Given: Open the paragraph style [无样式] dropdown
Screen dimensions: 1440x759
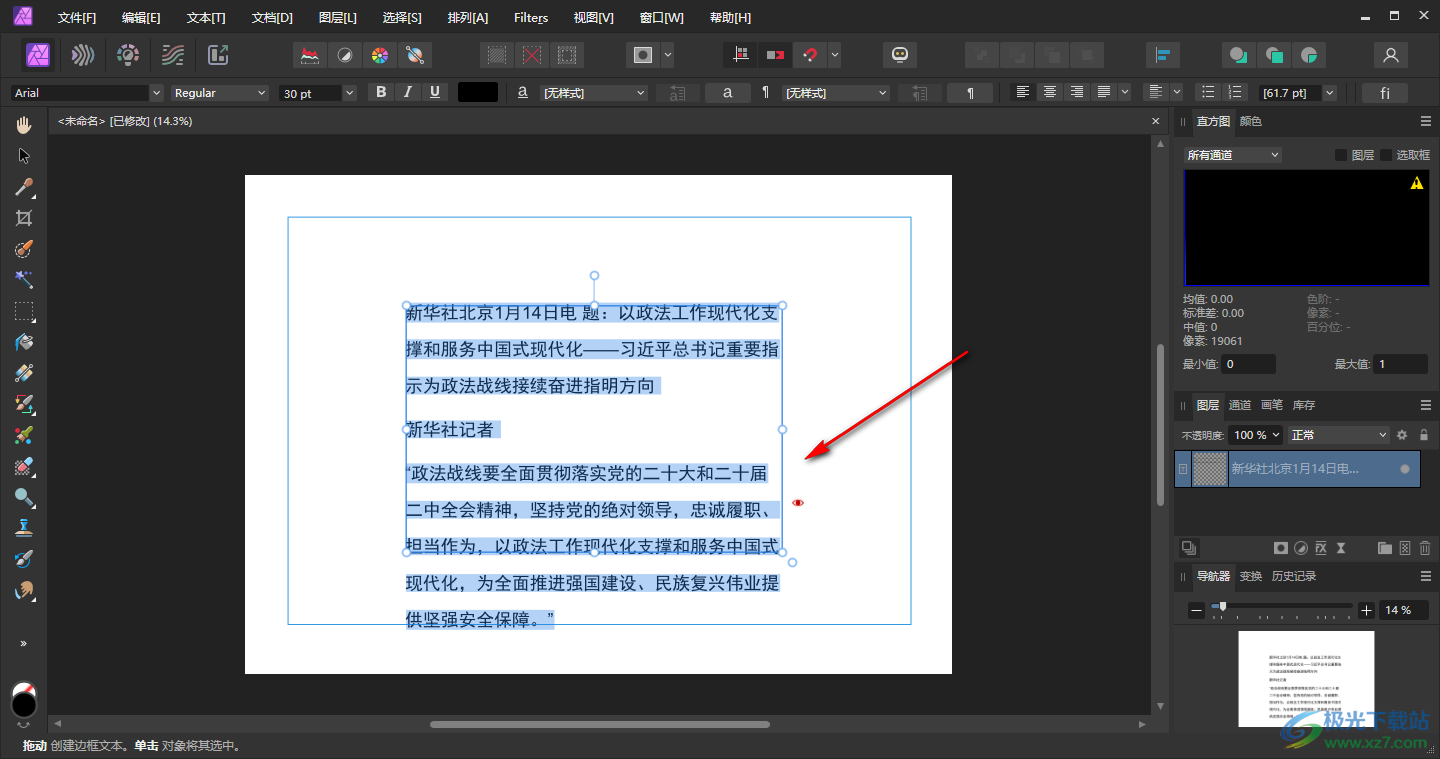Looking at the screenshot, I should click(x=837, y=93).
